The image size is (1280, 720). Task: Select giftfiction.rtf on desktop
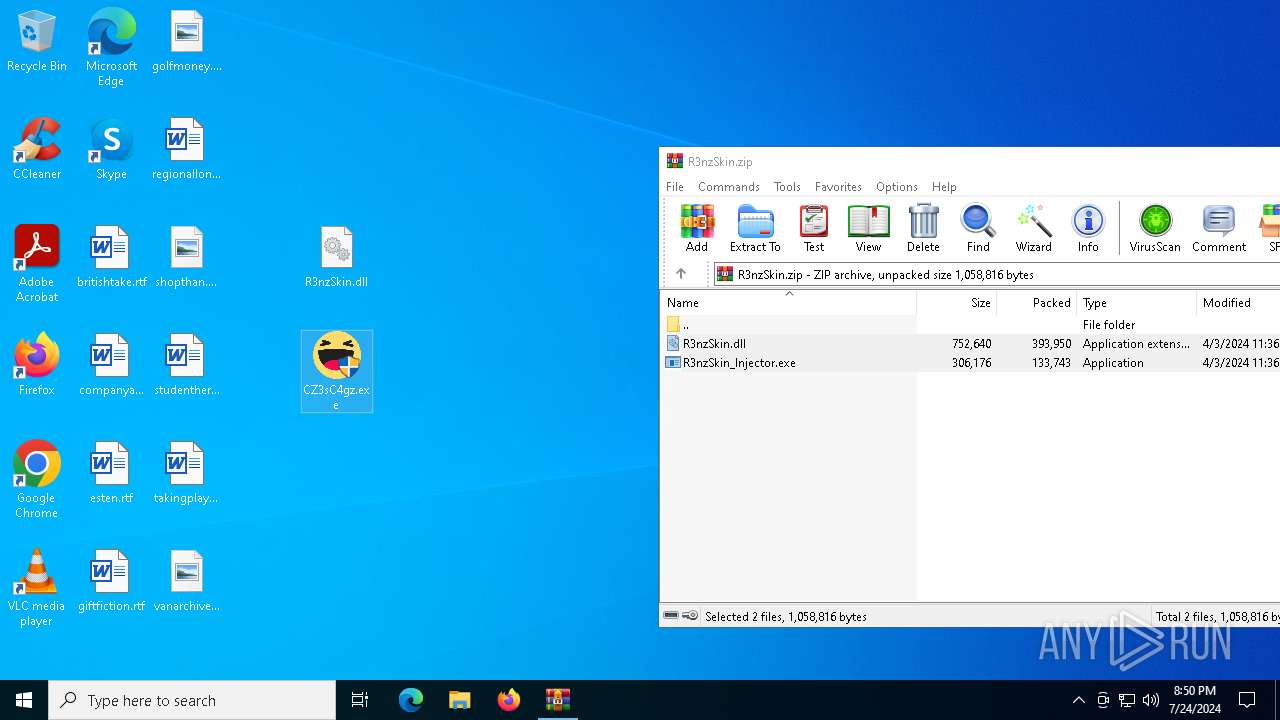[x=111, y=582]
